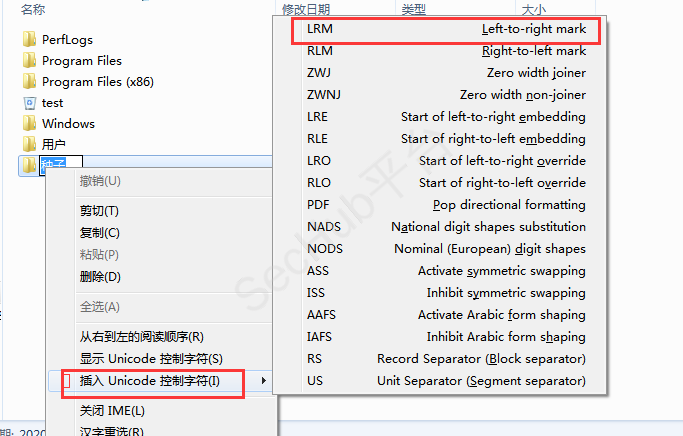Sort by 类型 column header

413,9
